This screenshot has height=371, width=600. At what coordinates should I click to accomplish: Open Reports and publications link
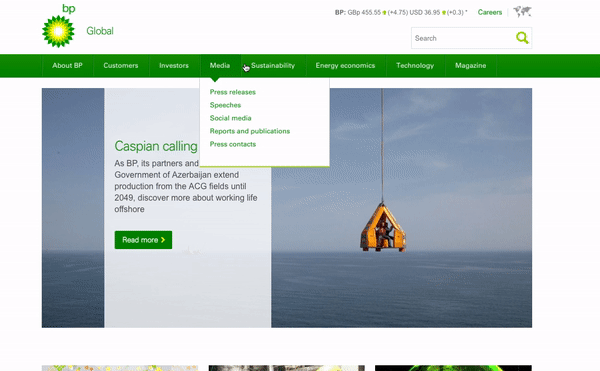coord(250,131)
